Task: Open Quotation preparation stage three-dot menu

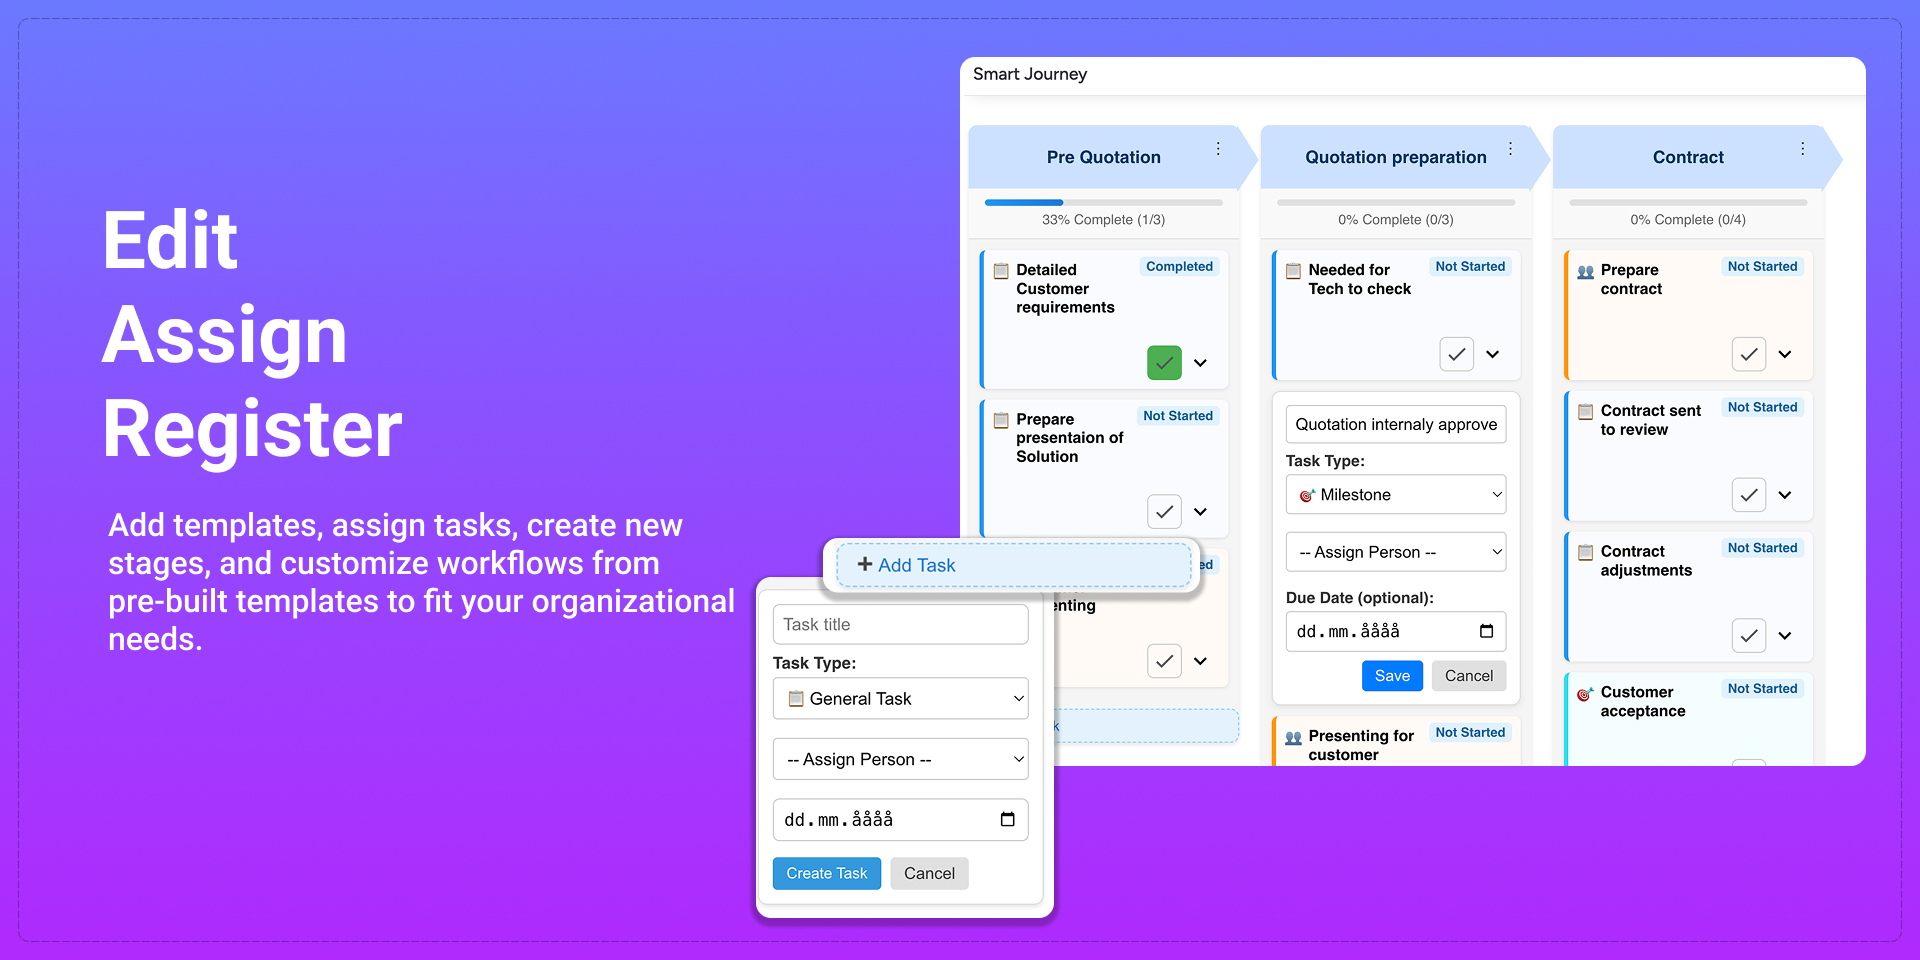Action: coord(1510,149)
